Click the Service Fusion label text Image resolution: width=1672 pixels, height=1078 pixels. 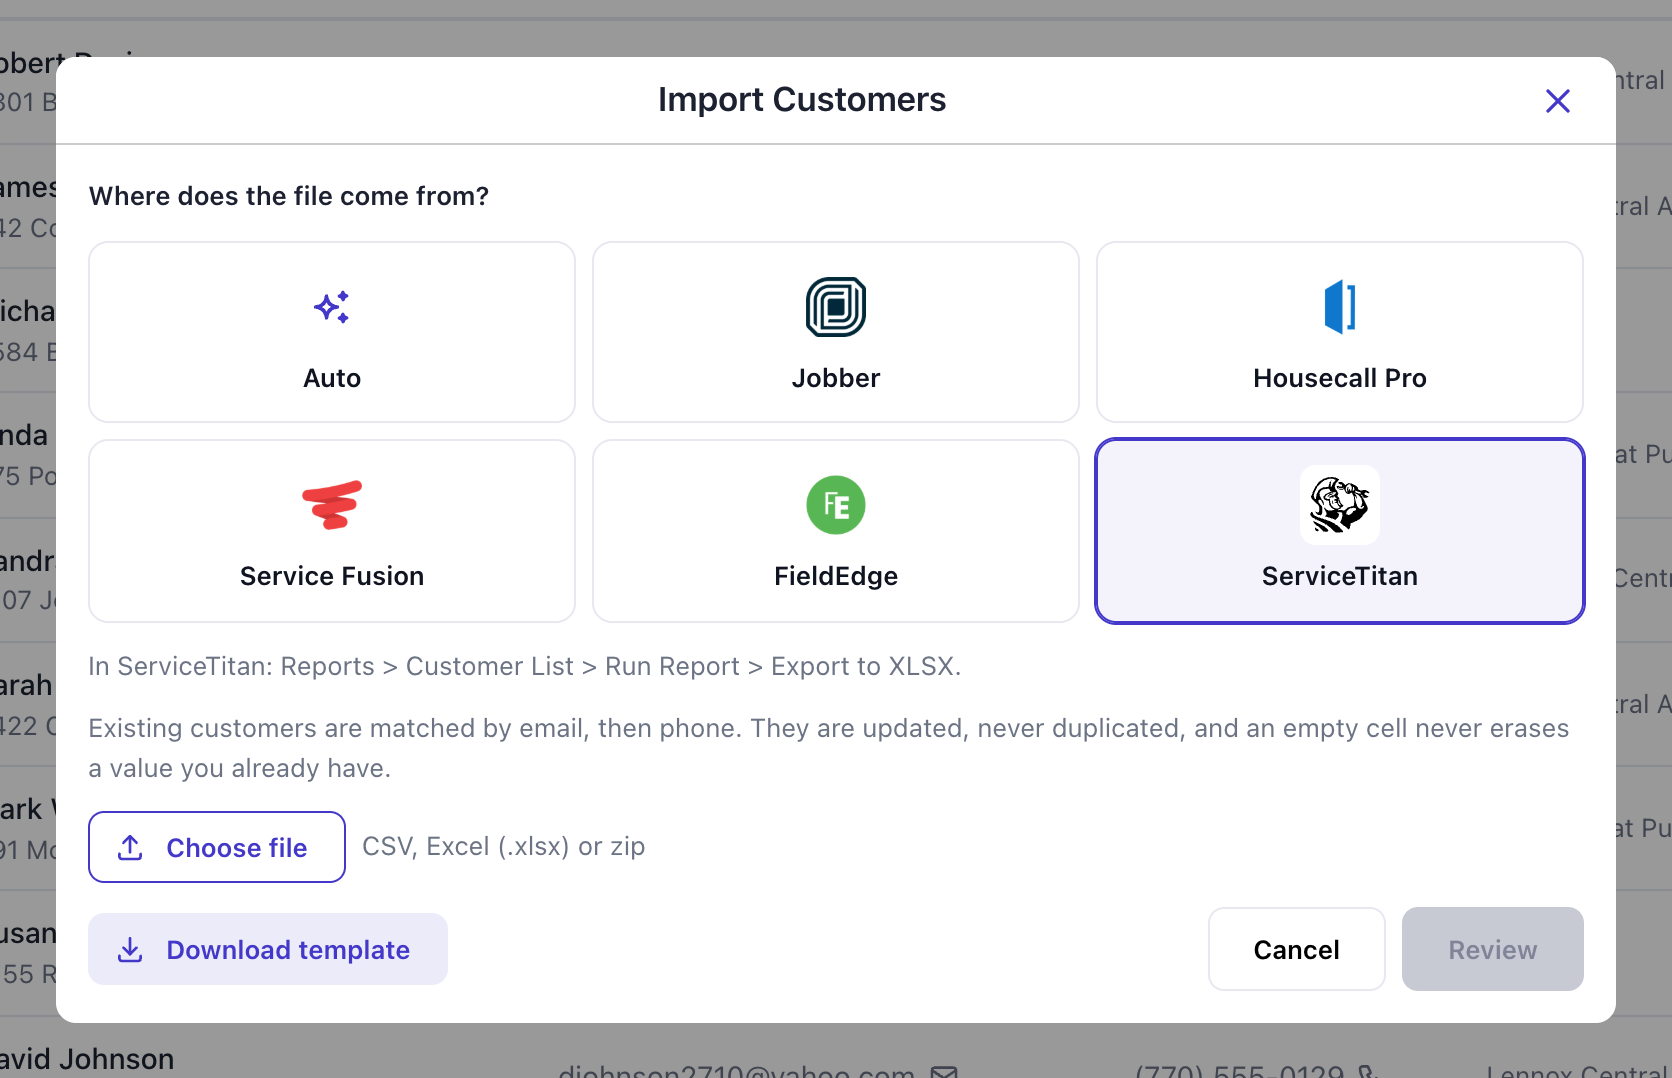coord(332,576)
